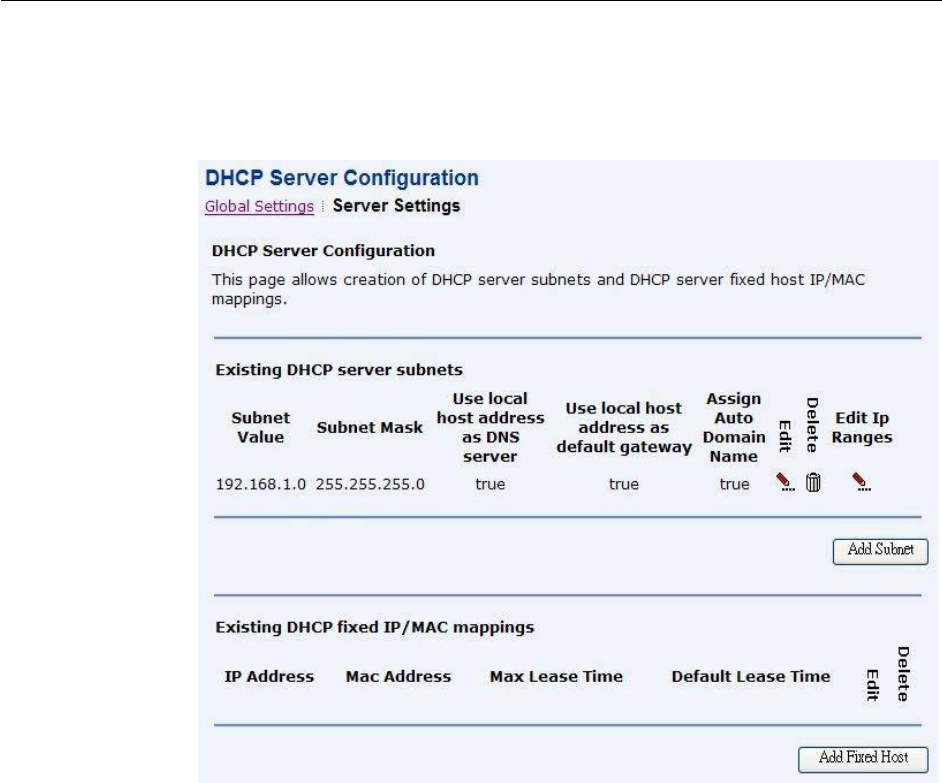Click the IP Address column header
The width and height of the screenshot is (942, 783).
[269, 676]
